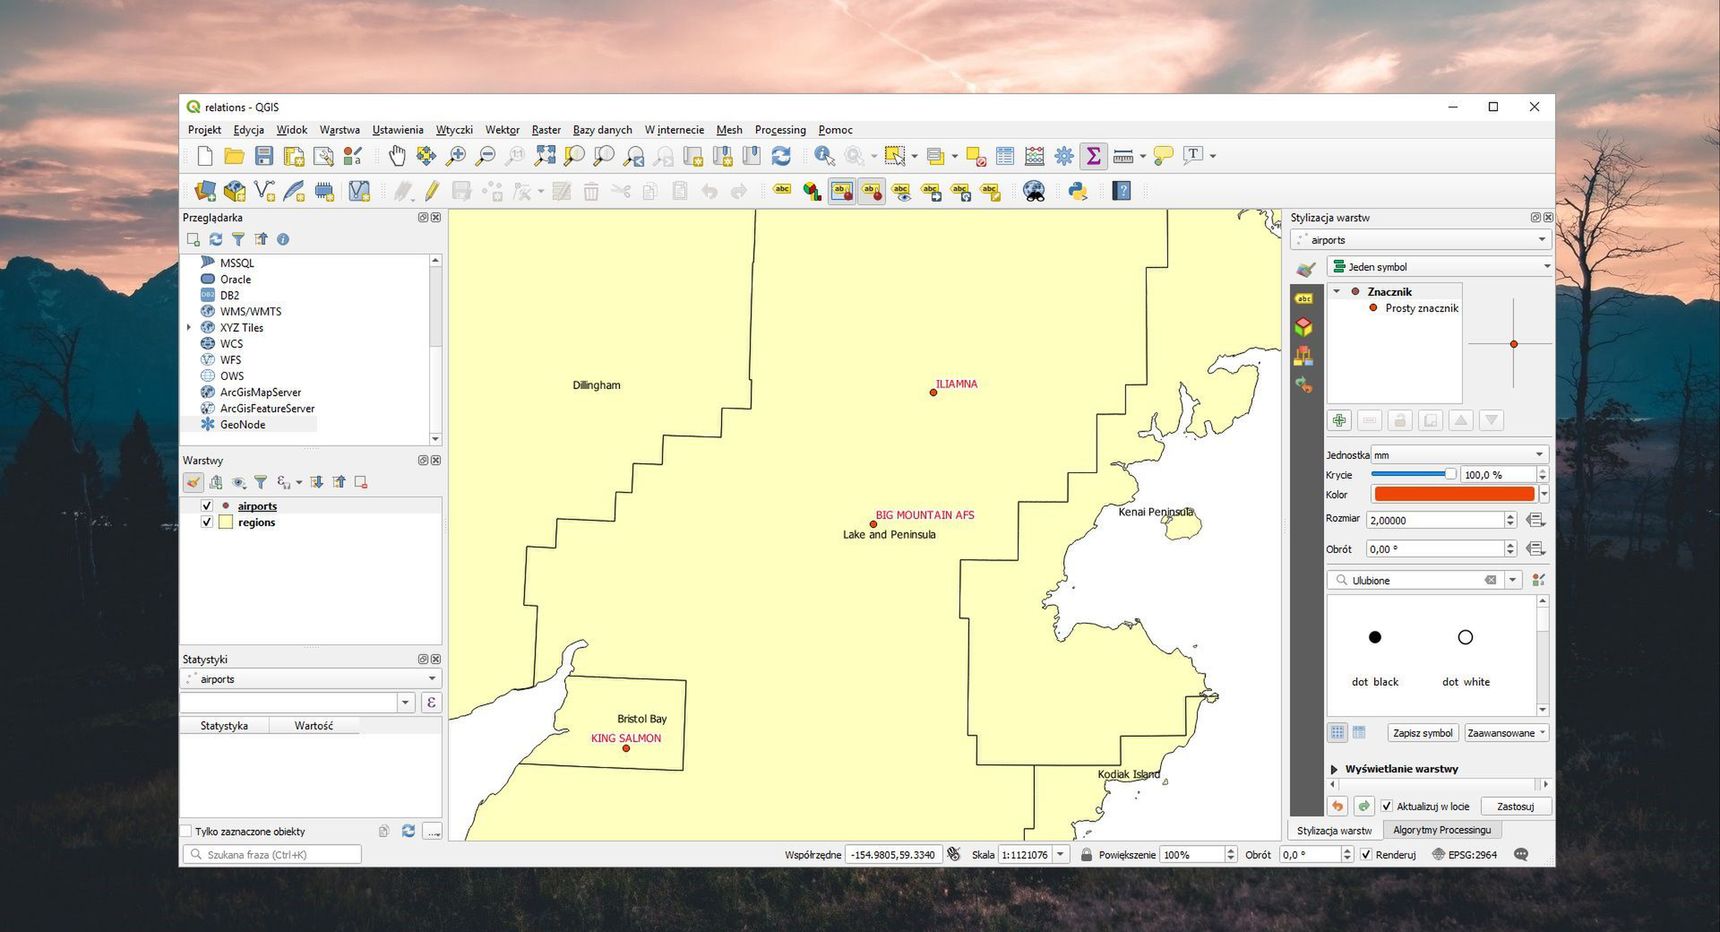Image resolution: width=1720 pixels, height=932 pixels.
Task: Select the text annotation tool
Action: tap(1193, 156)
